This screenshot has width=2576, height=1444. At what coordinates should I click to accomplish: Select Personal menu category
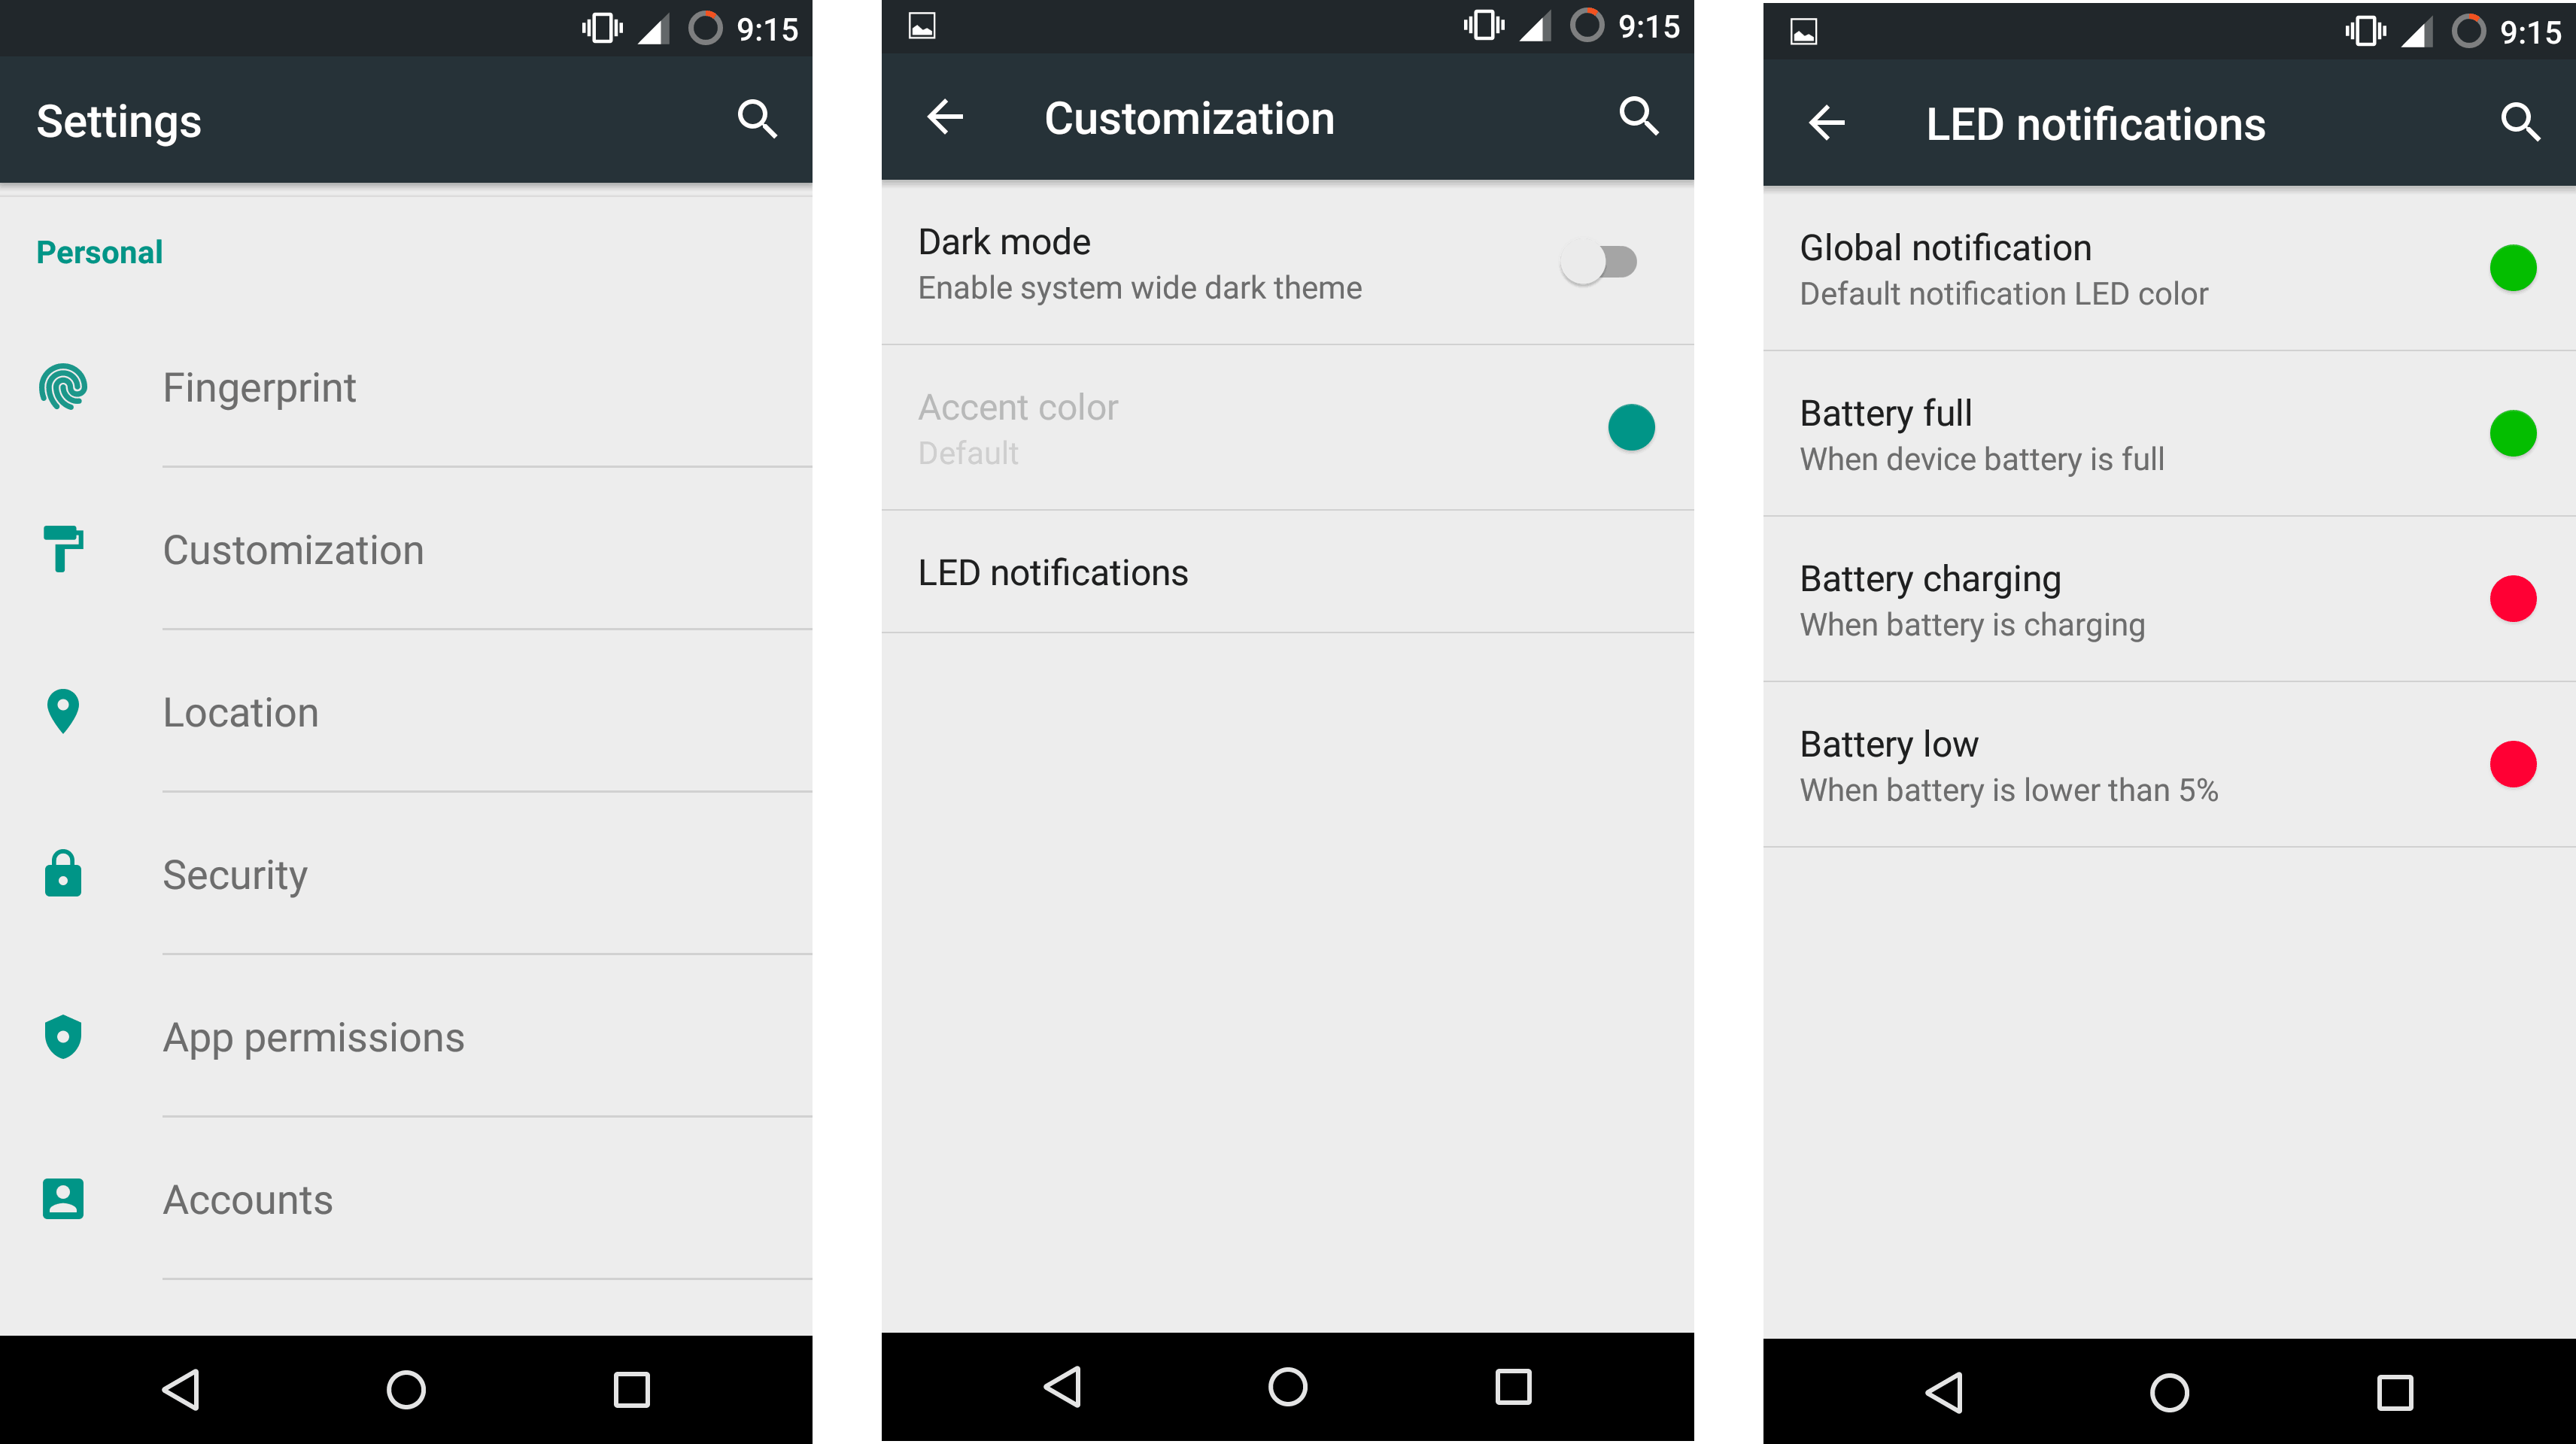point(101,251)
